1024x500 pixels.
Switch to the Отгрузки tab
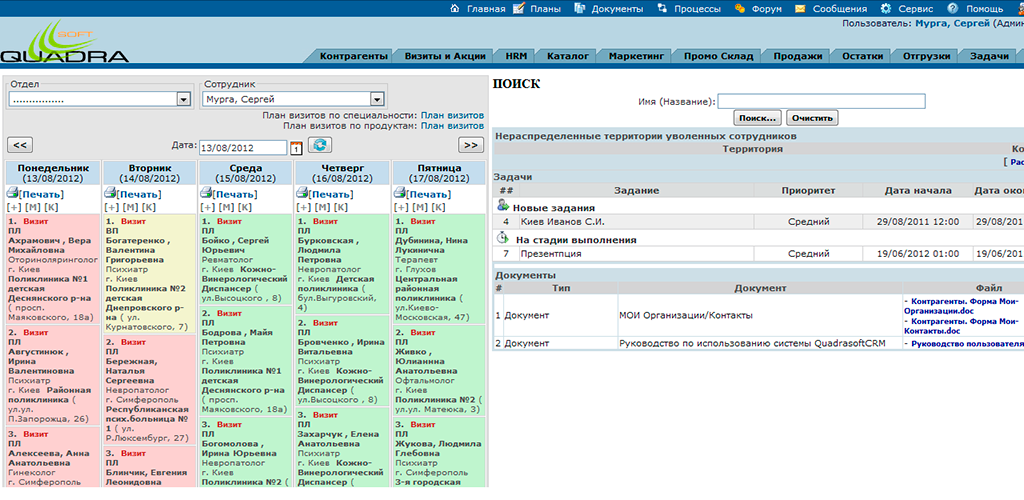click(x=926, y=56)
